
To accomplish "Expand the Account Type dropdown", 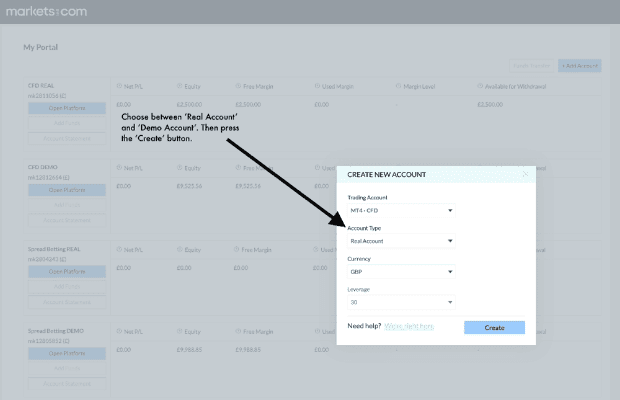I will point(401,241).
